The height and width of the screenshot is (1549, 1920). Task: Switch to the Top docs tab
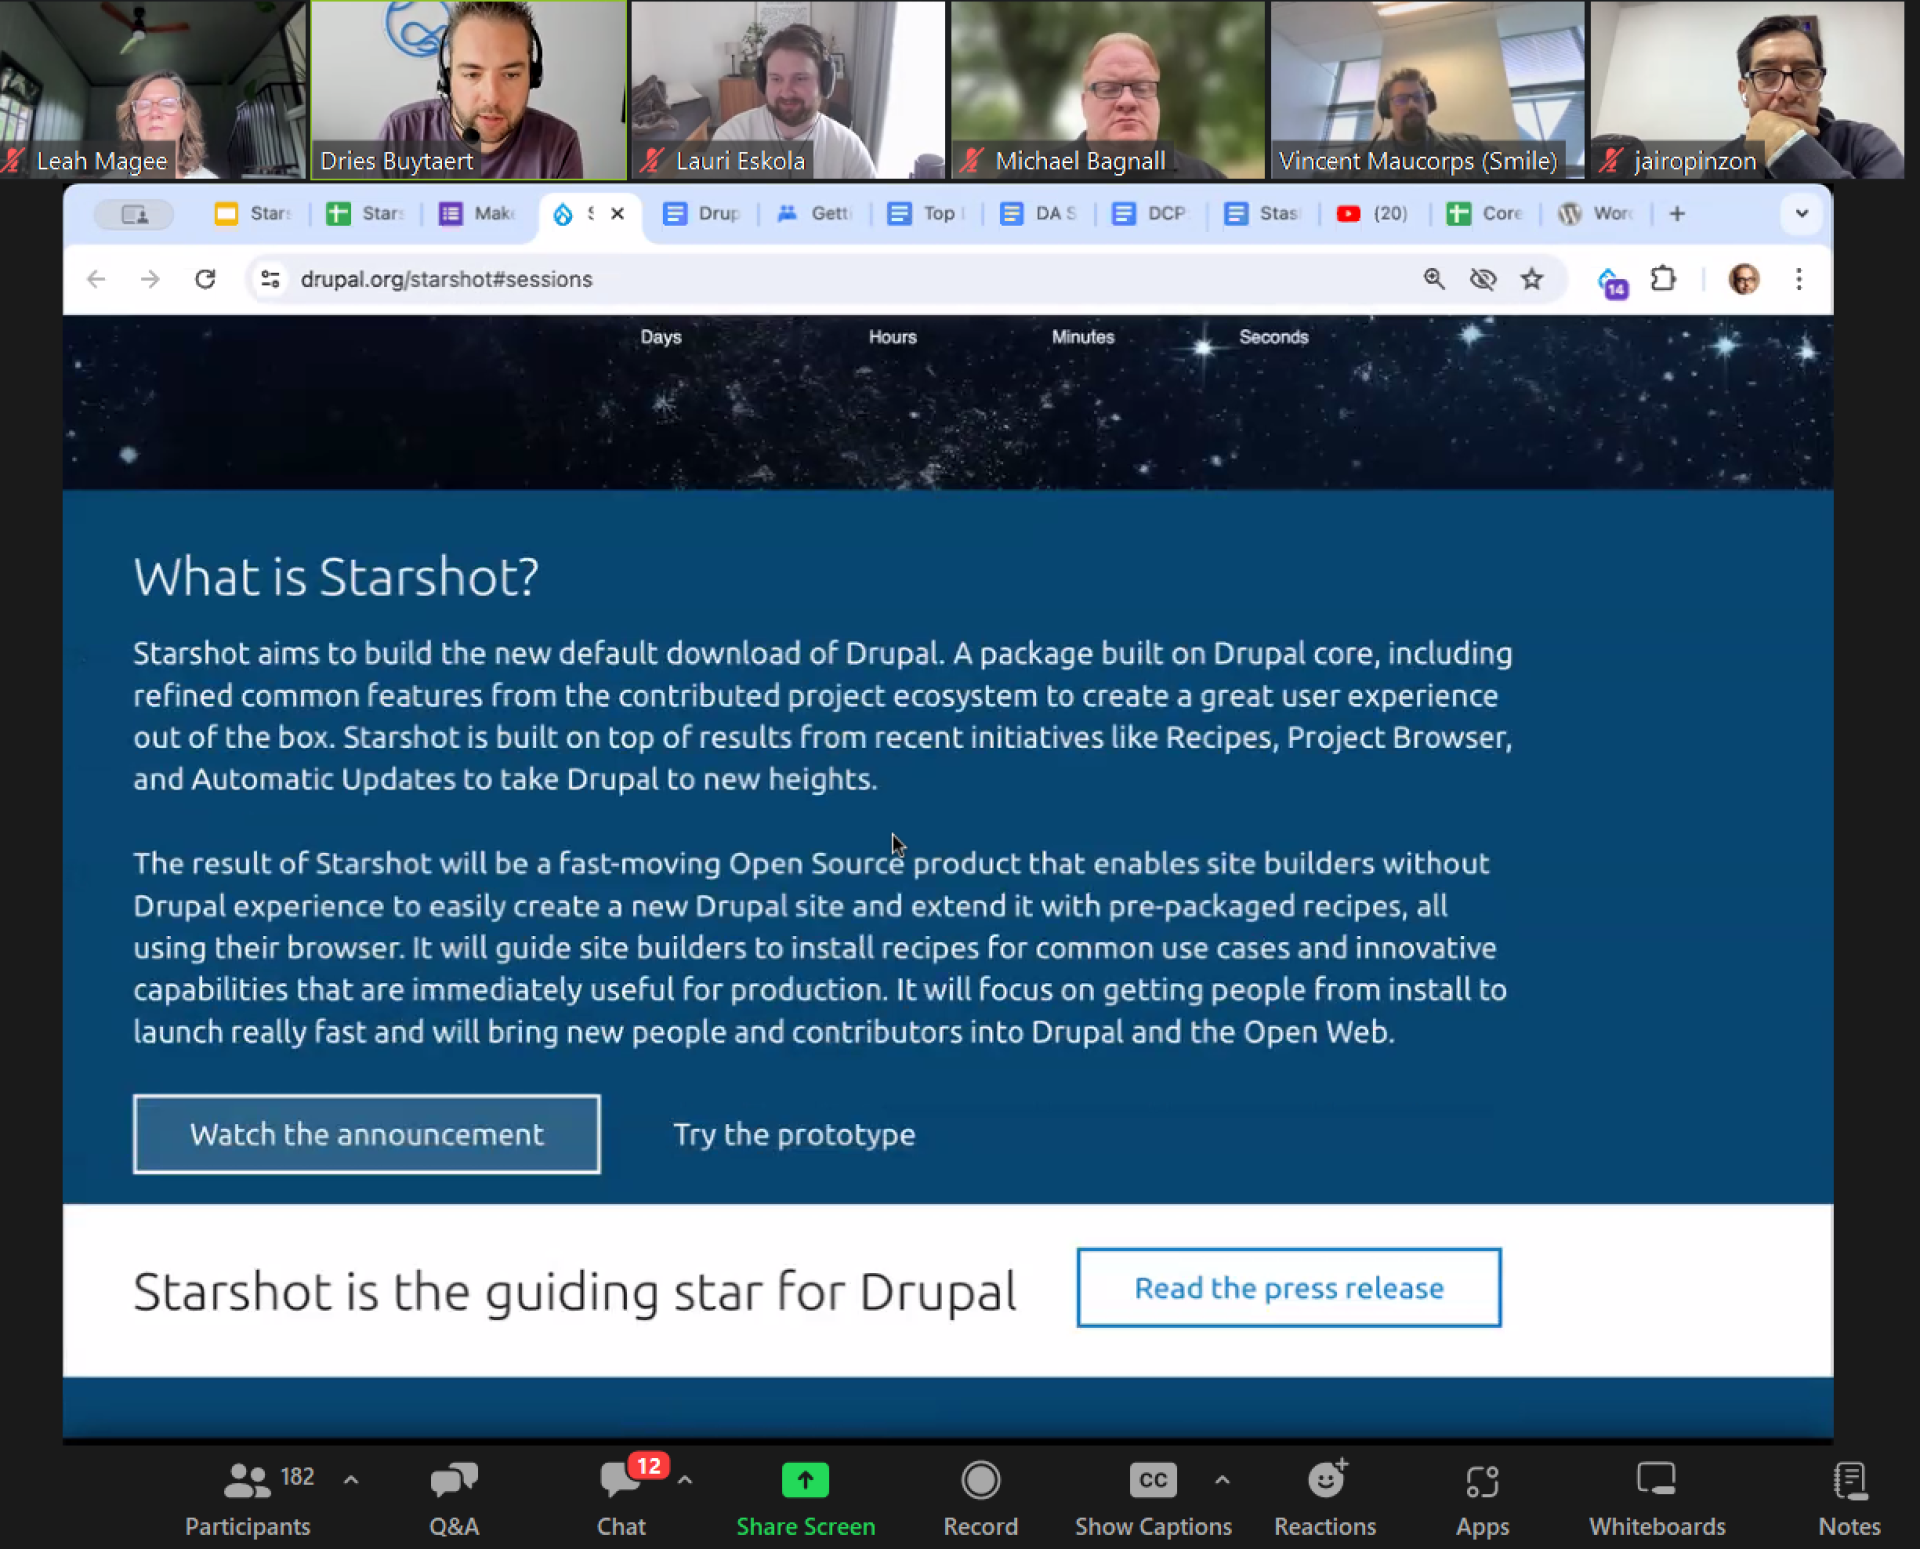[926, 213]
